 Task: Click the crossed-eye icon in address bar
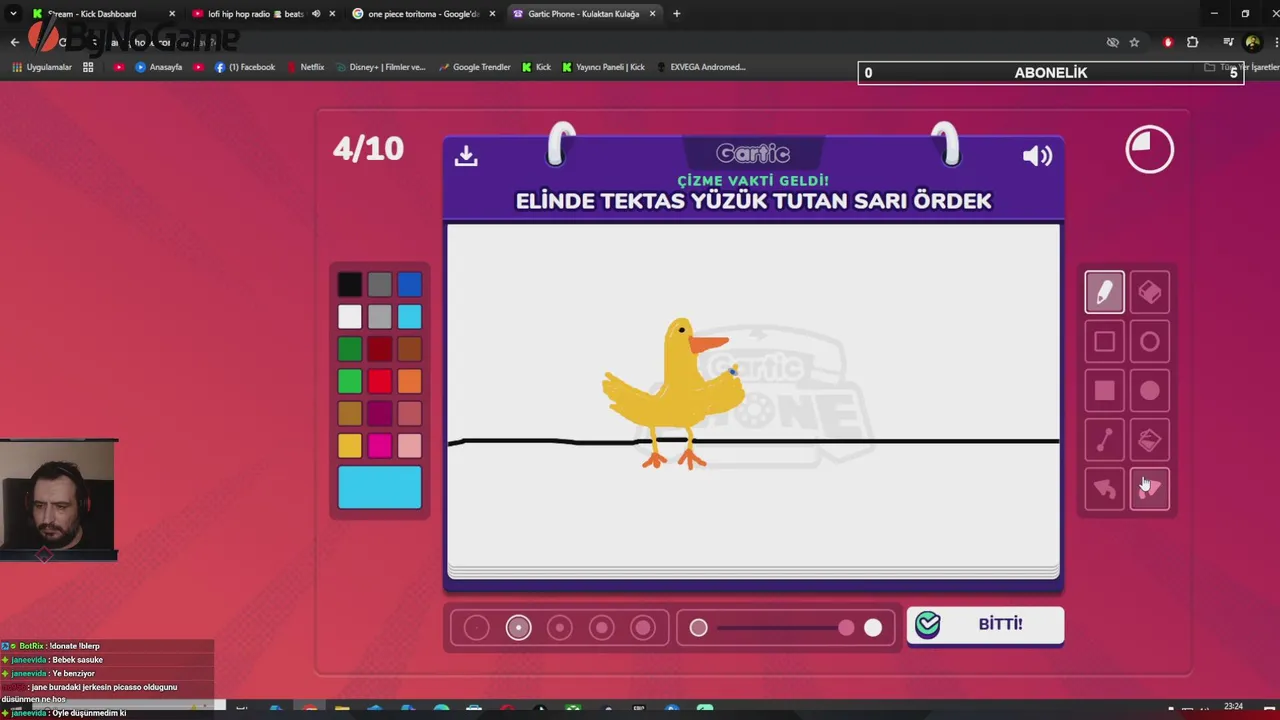click(x=1112, y=42)
